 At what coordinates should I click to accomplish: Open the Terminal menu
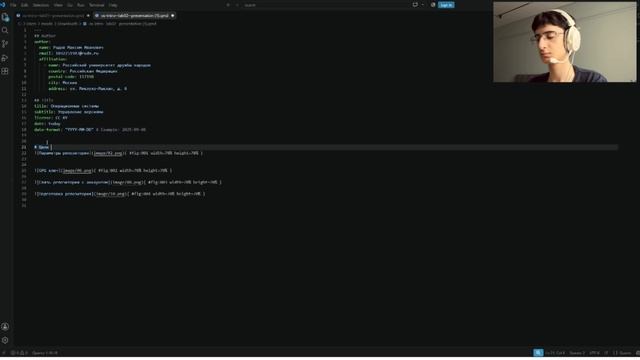97,5
